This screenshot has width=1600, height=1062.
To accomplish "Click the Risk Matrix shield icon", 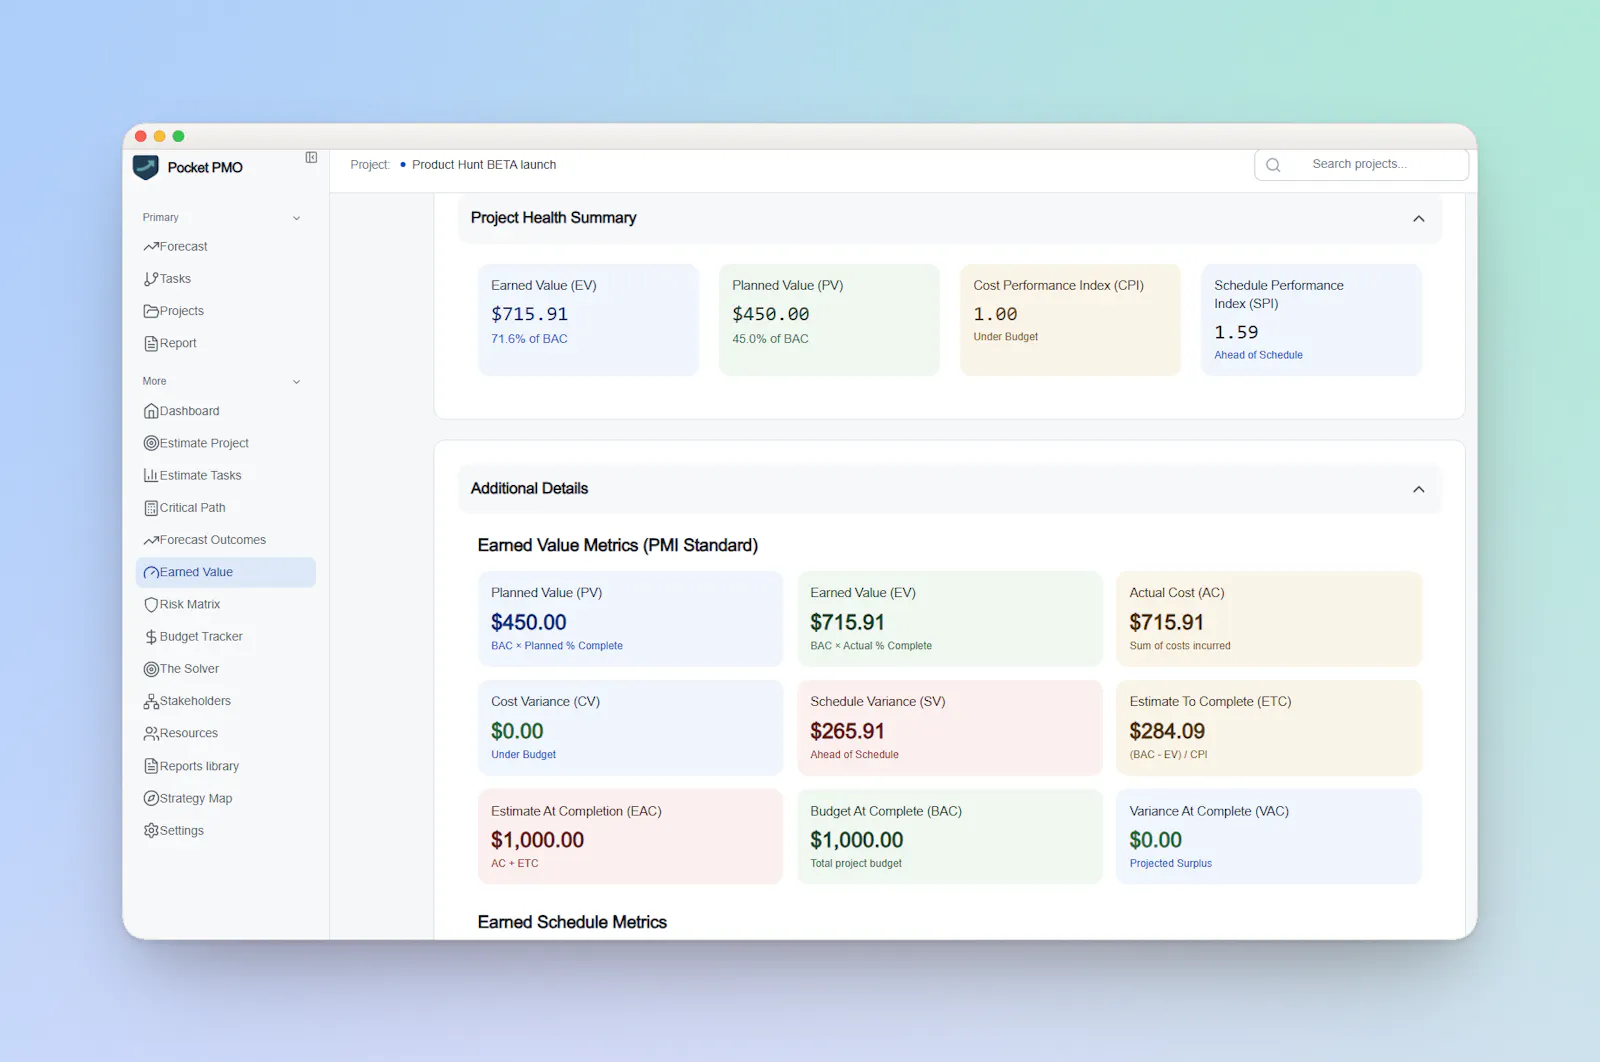I will (151, 605).
